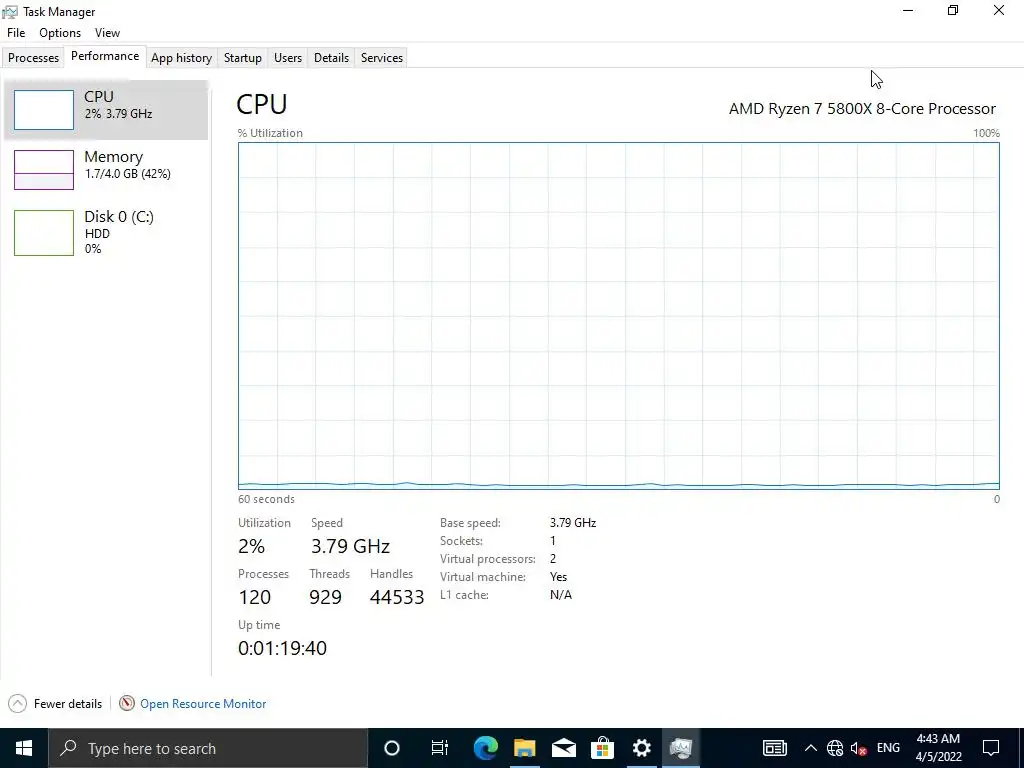Open Task View on the taskbar
The height and width of the screenshot is (768, 1024).
[x=440, y=748]
